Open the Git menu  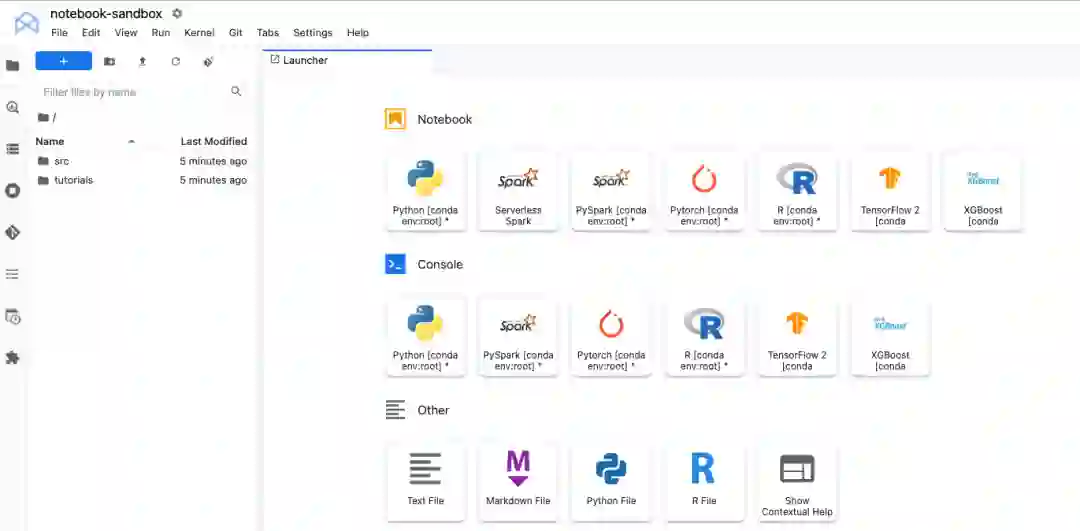tap(236, 32)
